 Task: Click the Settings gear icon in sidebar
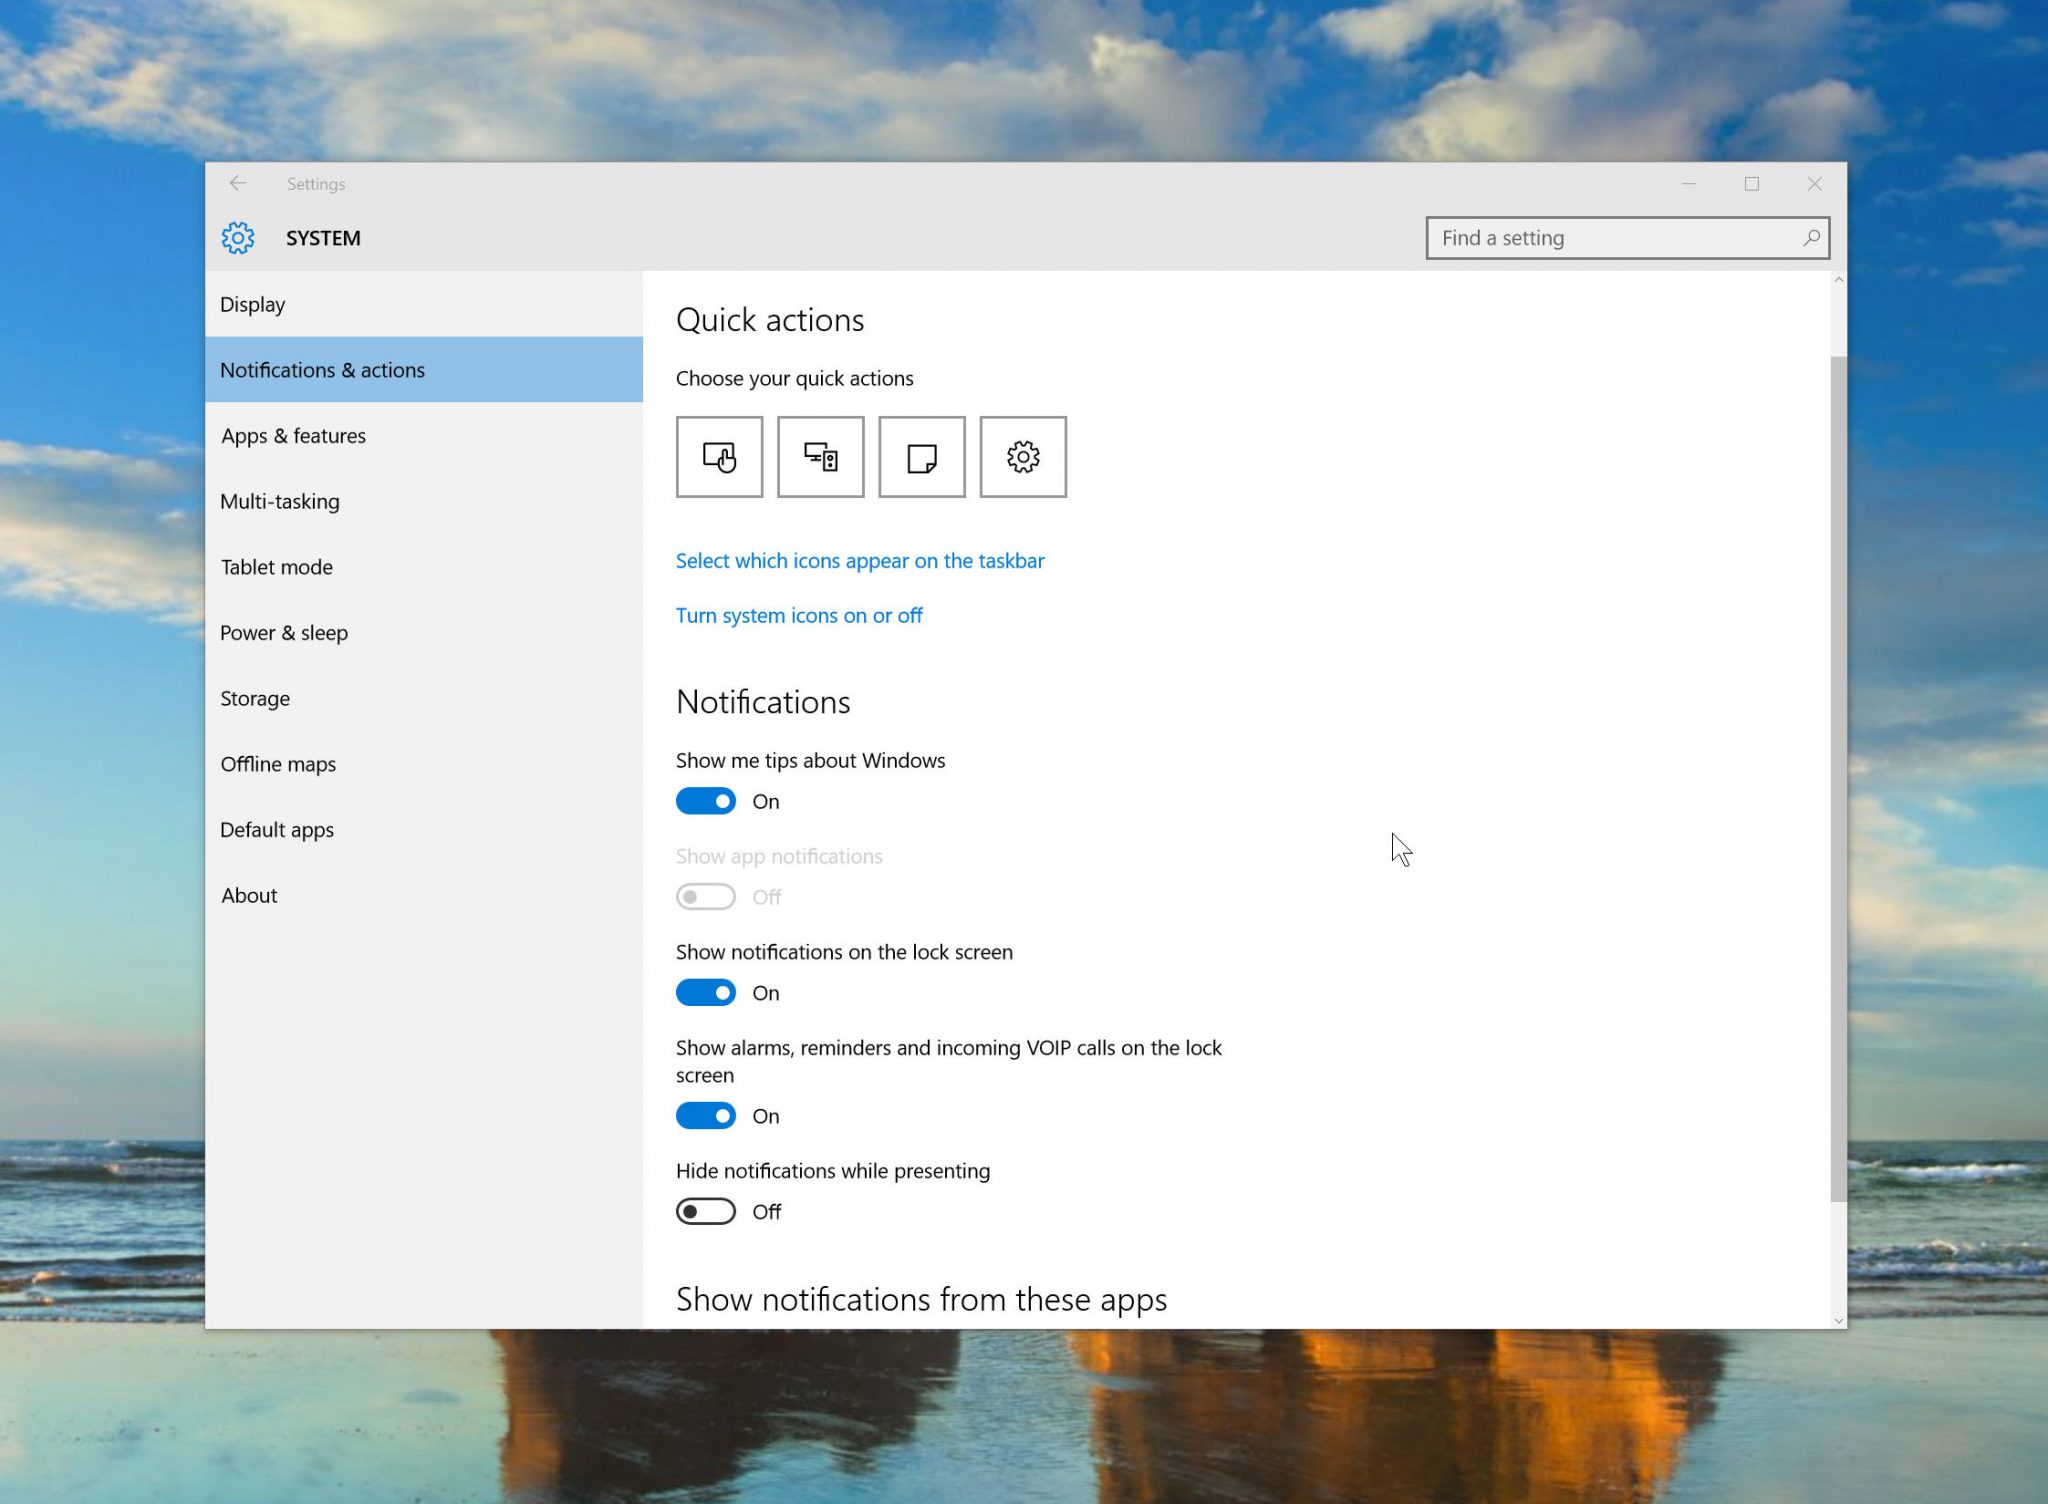[237, 238]
